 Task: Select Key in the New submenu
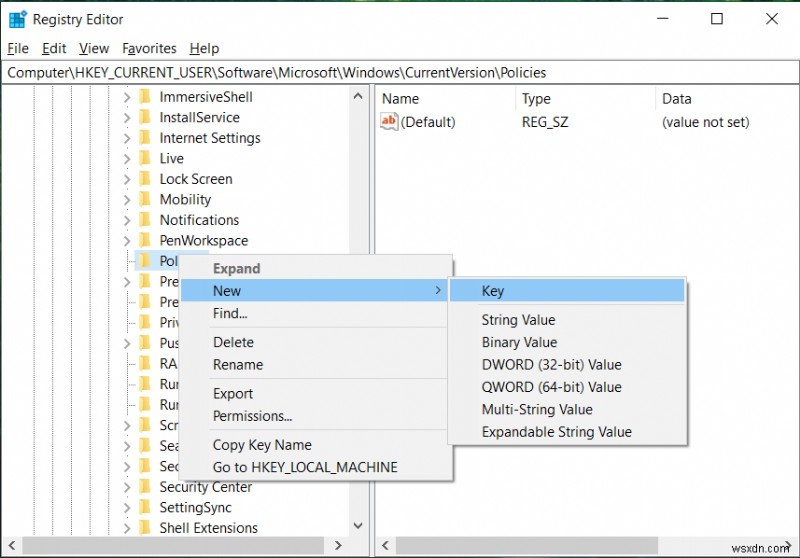click(x=567, y=291)
